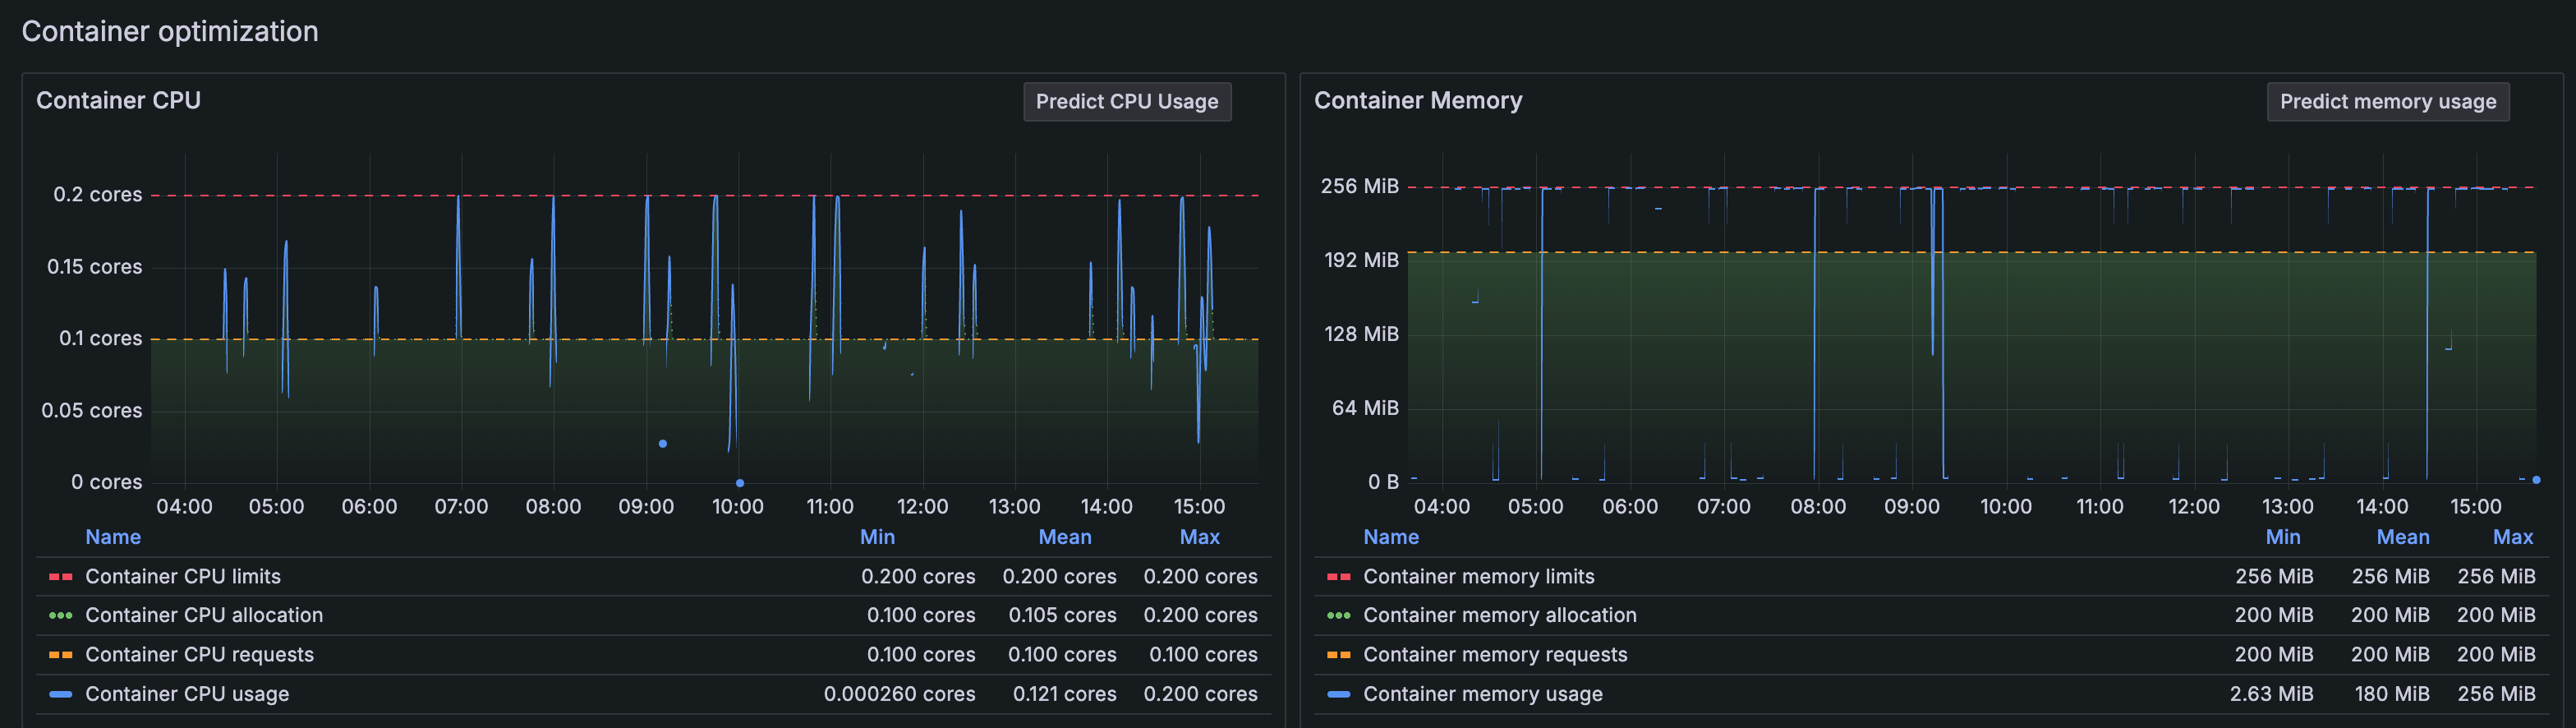The height and width of the screenshot is (728, 2576).
Task: Sort CPU legend by Min column
Action: [x=877, y=537]
